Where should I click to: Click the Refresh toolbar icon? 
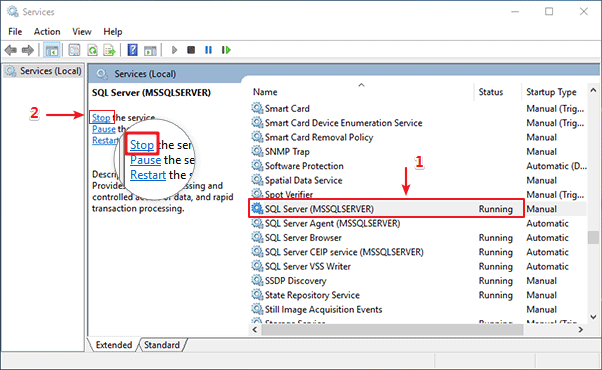point(92,50)
